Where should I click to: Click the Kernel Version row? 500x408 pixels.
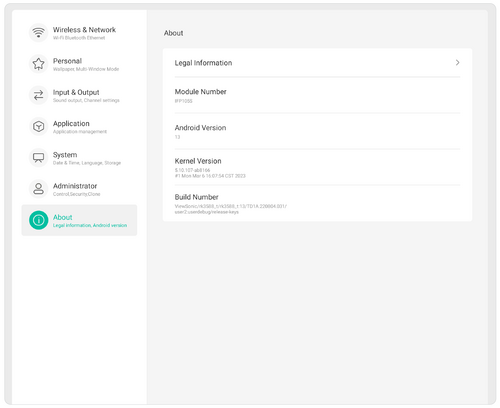pos(317,167)
